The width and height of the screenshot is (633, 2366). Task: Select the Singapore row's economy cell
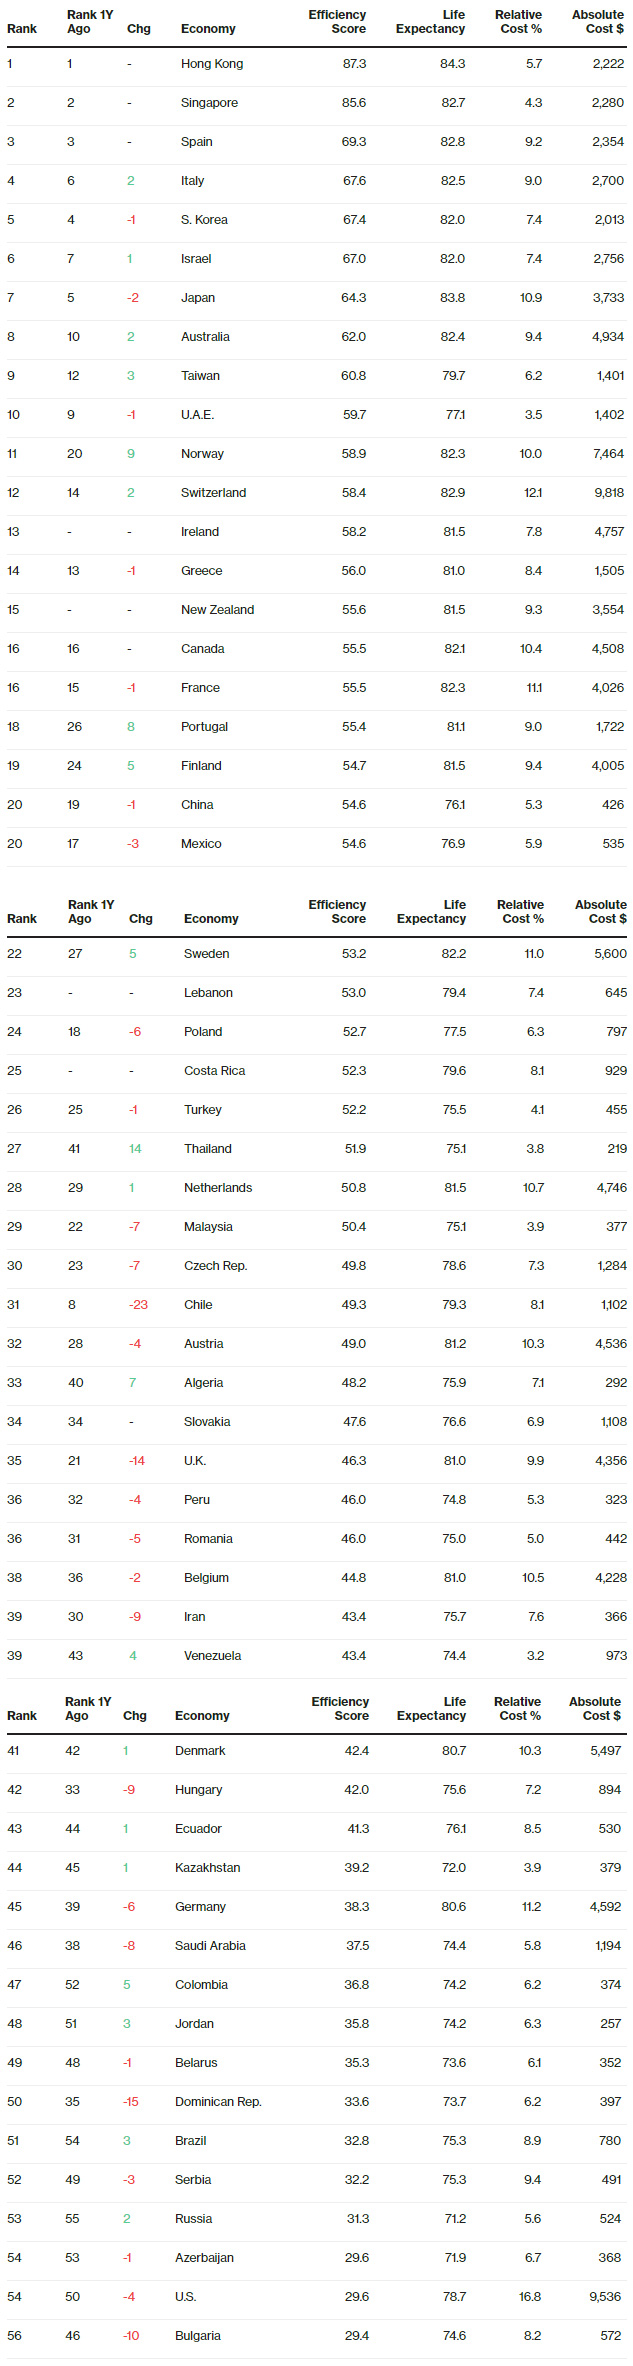pos(209,103)
